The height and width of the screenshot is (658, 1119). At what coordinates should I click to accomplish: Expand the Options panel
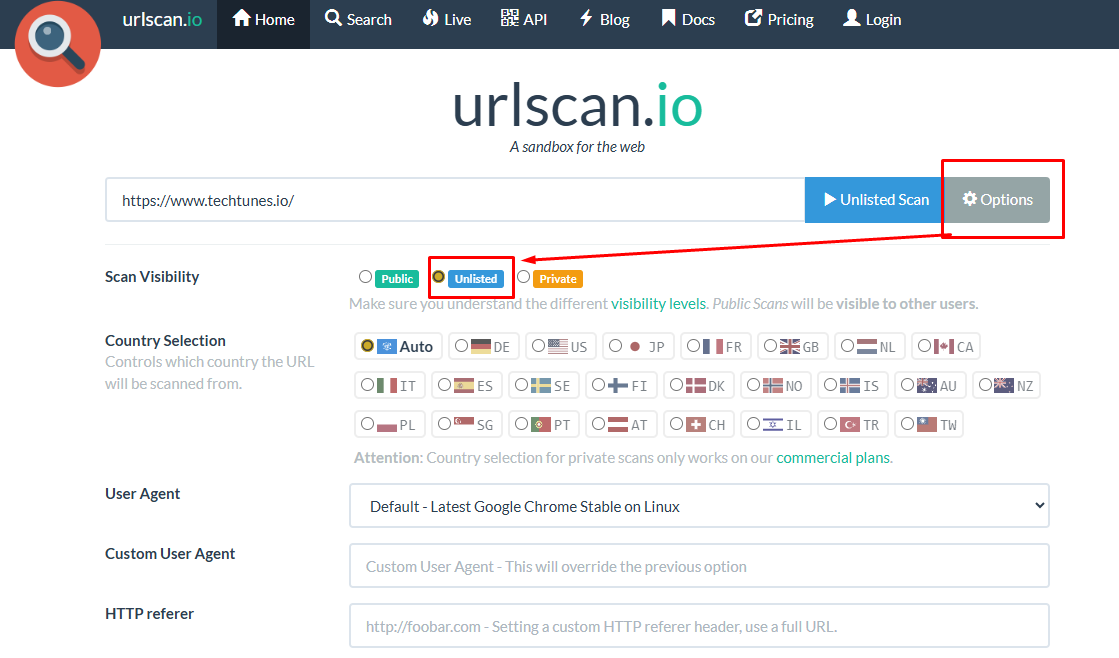(x=997, y=199)
